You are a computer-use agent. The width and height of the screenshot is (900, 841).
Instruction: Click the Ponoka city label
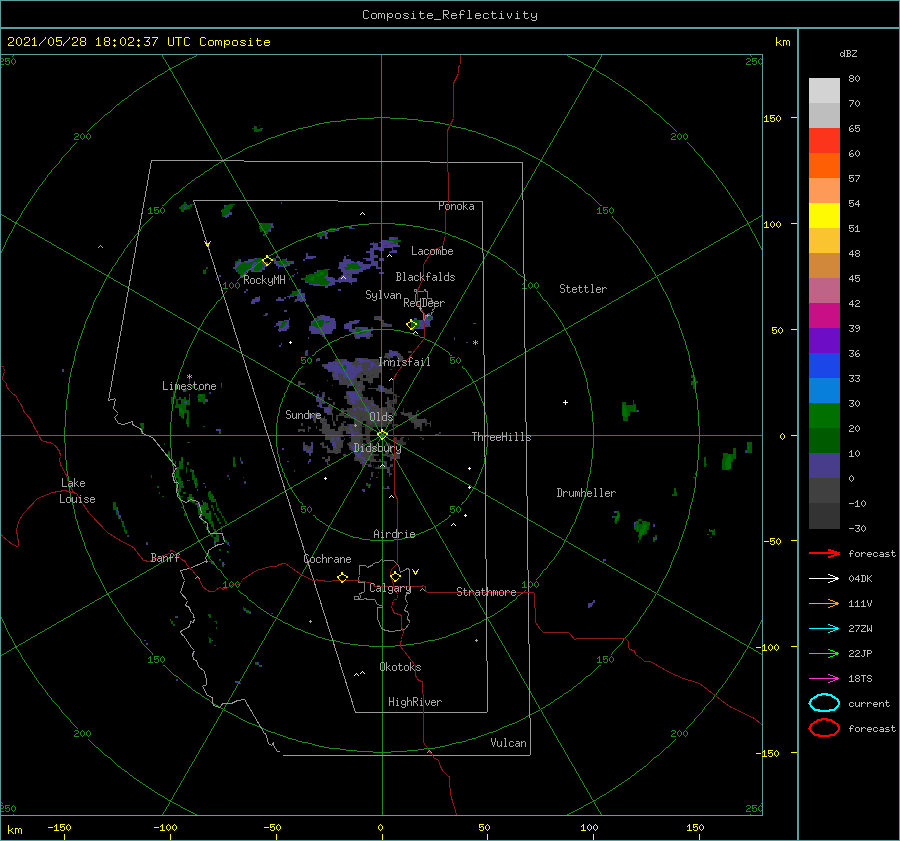456,206
